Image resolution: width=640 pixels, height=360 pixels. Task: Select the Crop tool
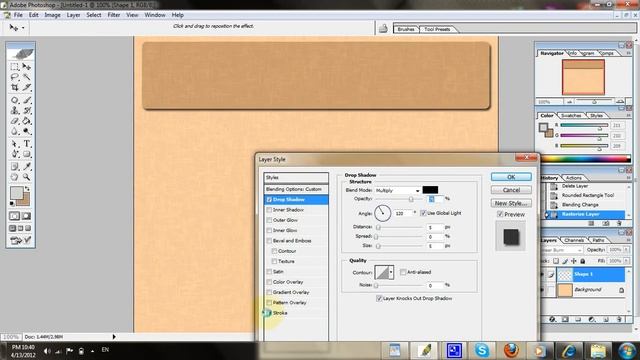coord(15,87)
